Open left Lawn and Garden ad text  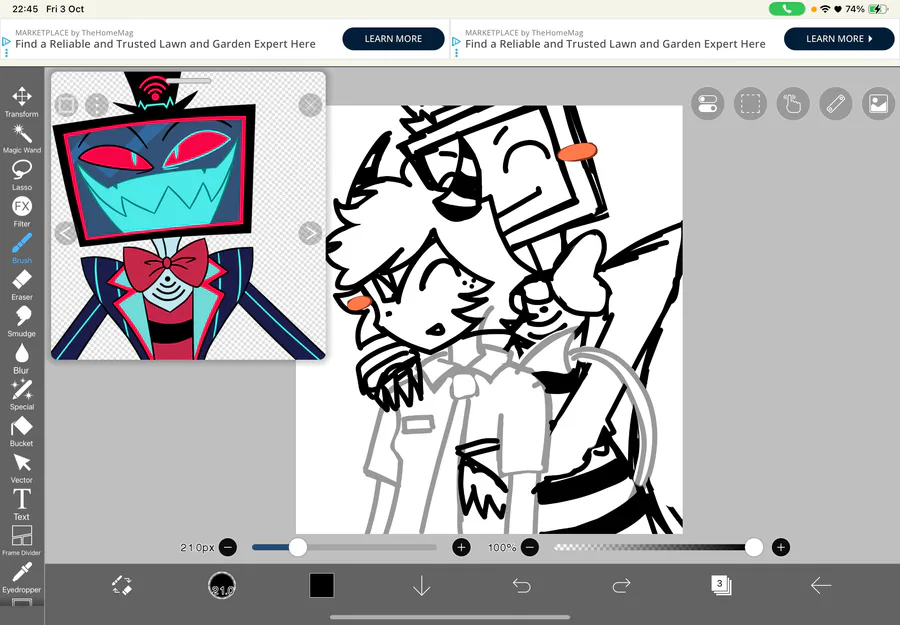click(x=165, y=44)
